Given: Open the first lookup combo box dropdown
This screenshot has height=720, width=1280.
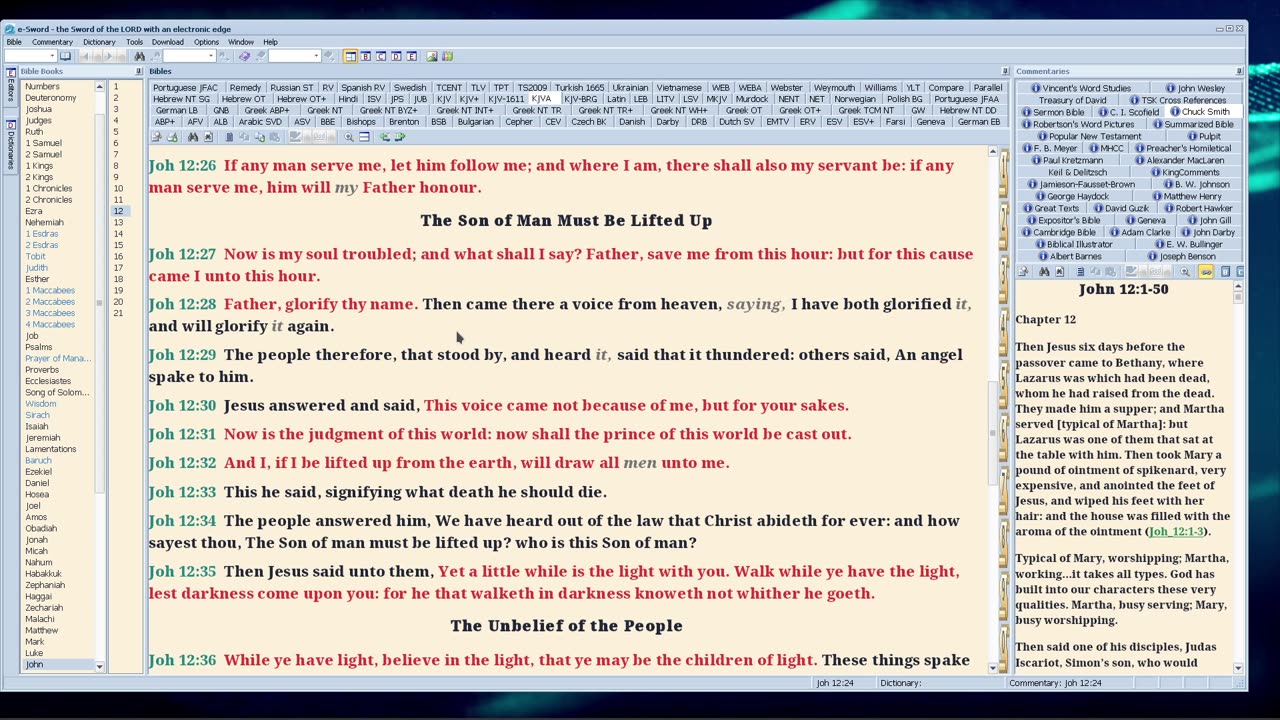Looking at the screenshot, I should click(x=52, y=56).
